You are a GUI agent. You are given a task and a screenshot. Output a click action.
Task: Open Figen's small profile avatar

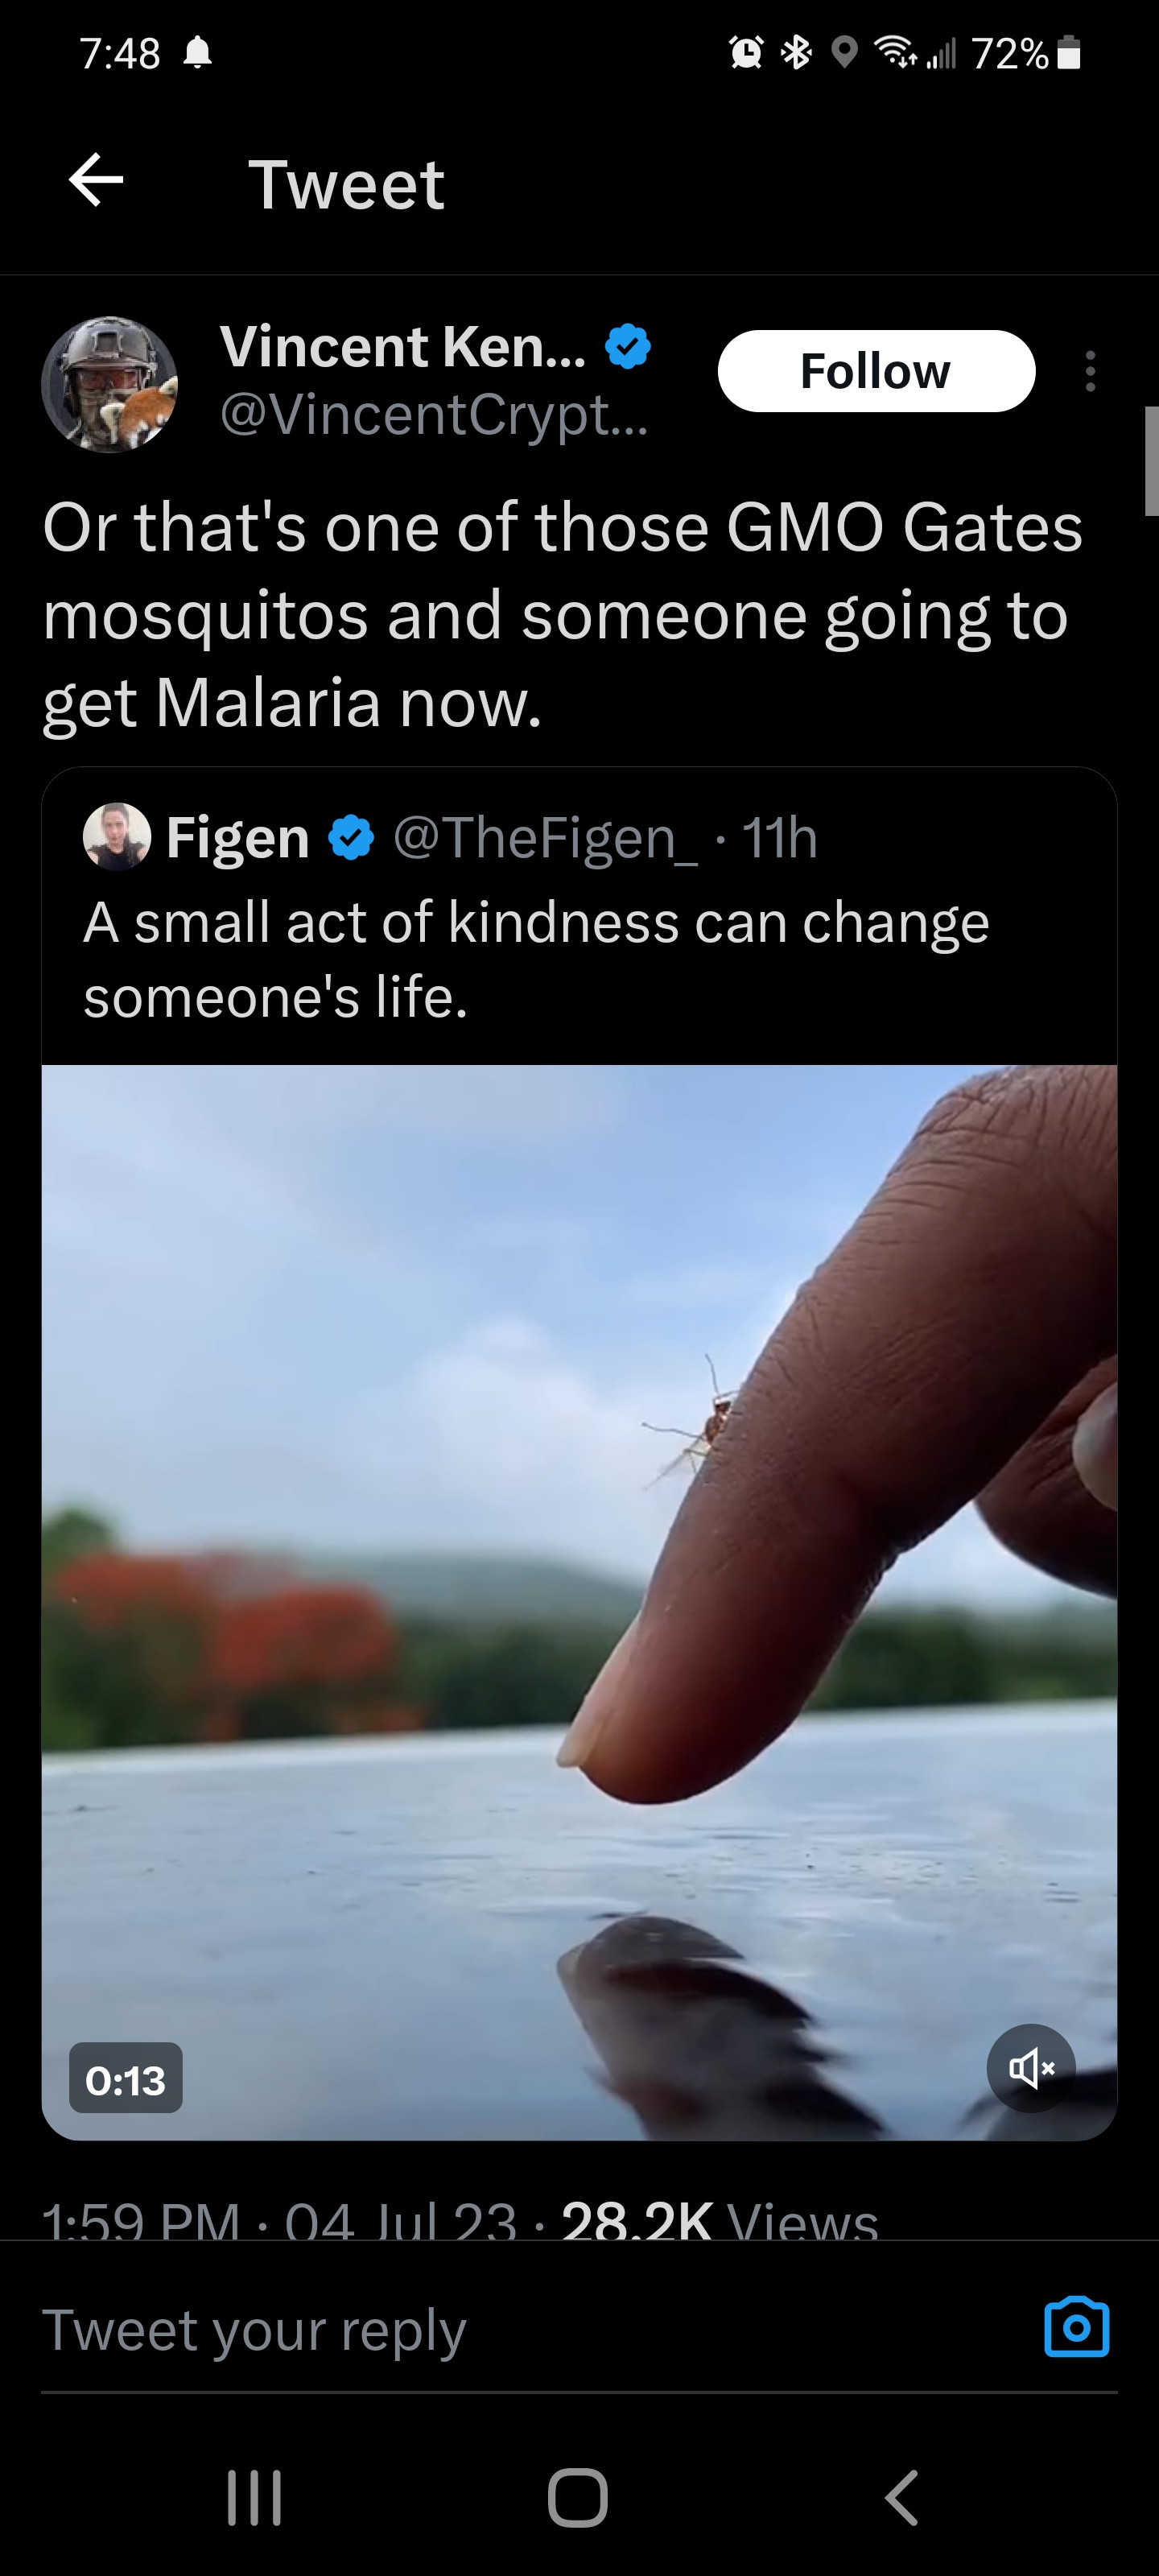point(117,836)
